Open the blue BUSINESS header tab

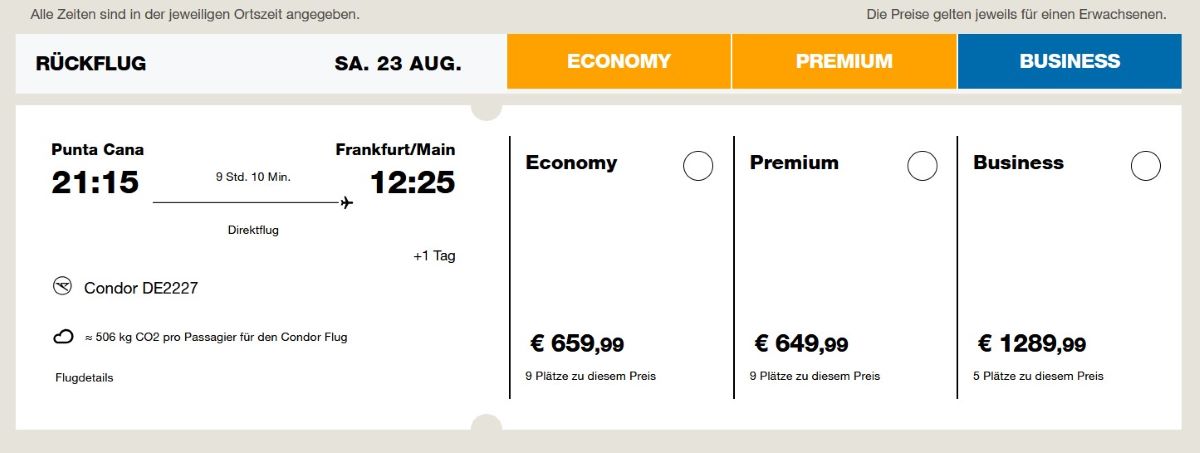point(1069,61)
